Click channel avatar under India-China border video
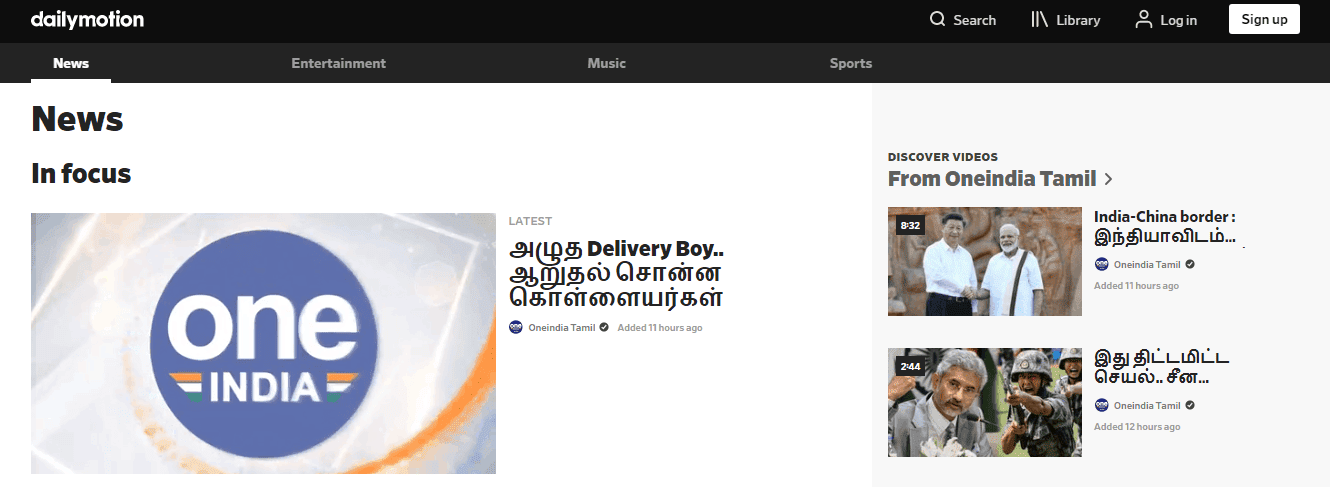The width and height of the screenshot is (1330, 487). pyautogui.click(x=1102, y=265)
